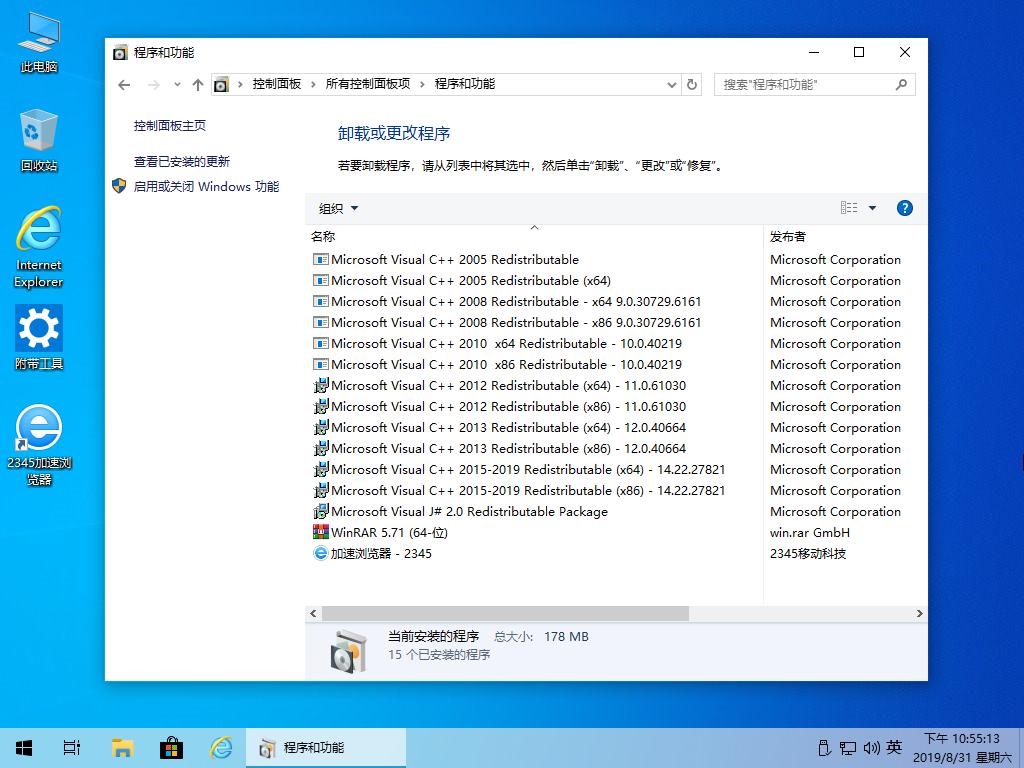Screen dimensions: 1024x768
Task: Sort by the 发布者 column header
Action: coord(845,236)
